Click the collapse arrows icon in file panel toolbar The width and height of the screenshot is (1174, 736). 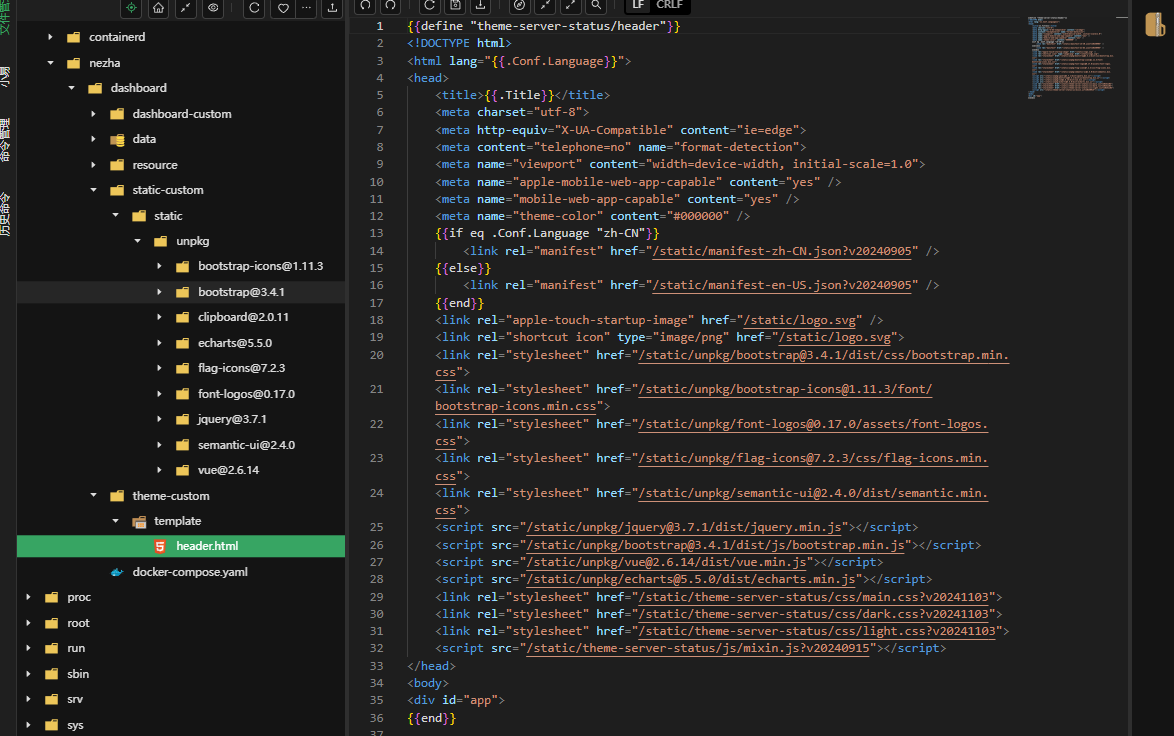tap(186, 7)
